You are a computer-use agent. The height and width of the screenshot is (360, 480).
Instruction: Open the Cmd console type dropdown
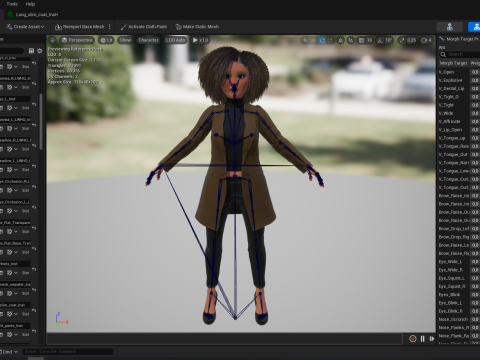pyautogui.click(x=9, y=352)
